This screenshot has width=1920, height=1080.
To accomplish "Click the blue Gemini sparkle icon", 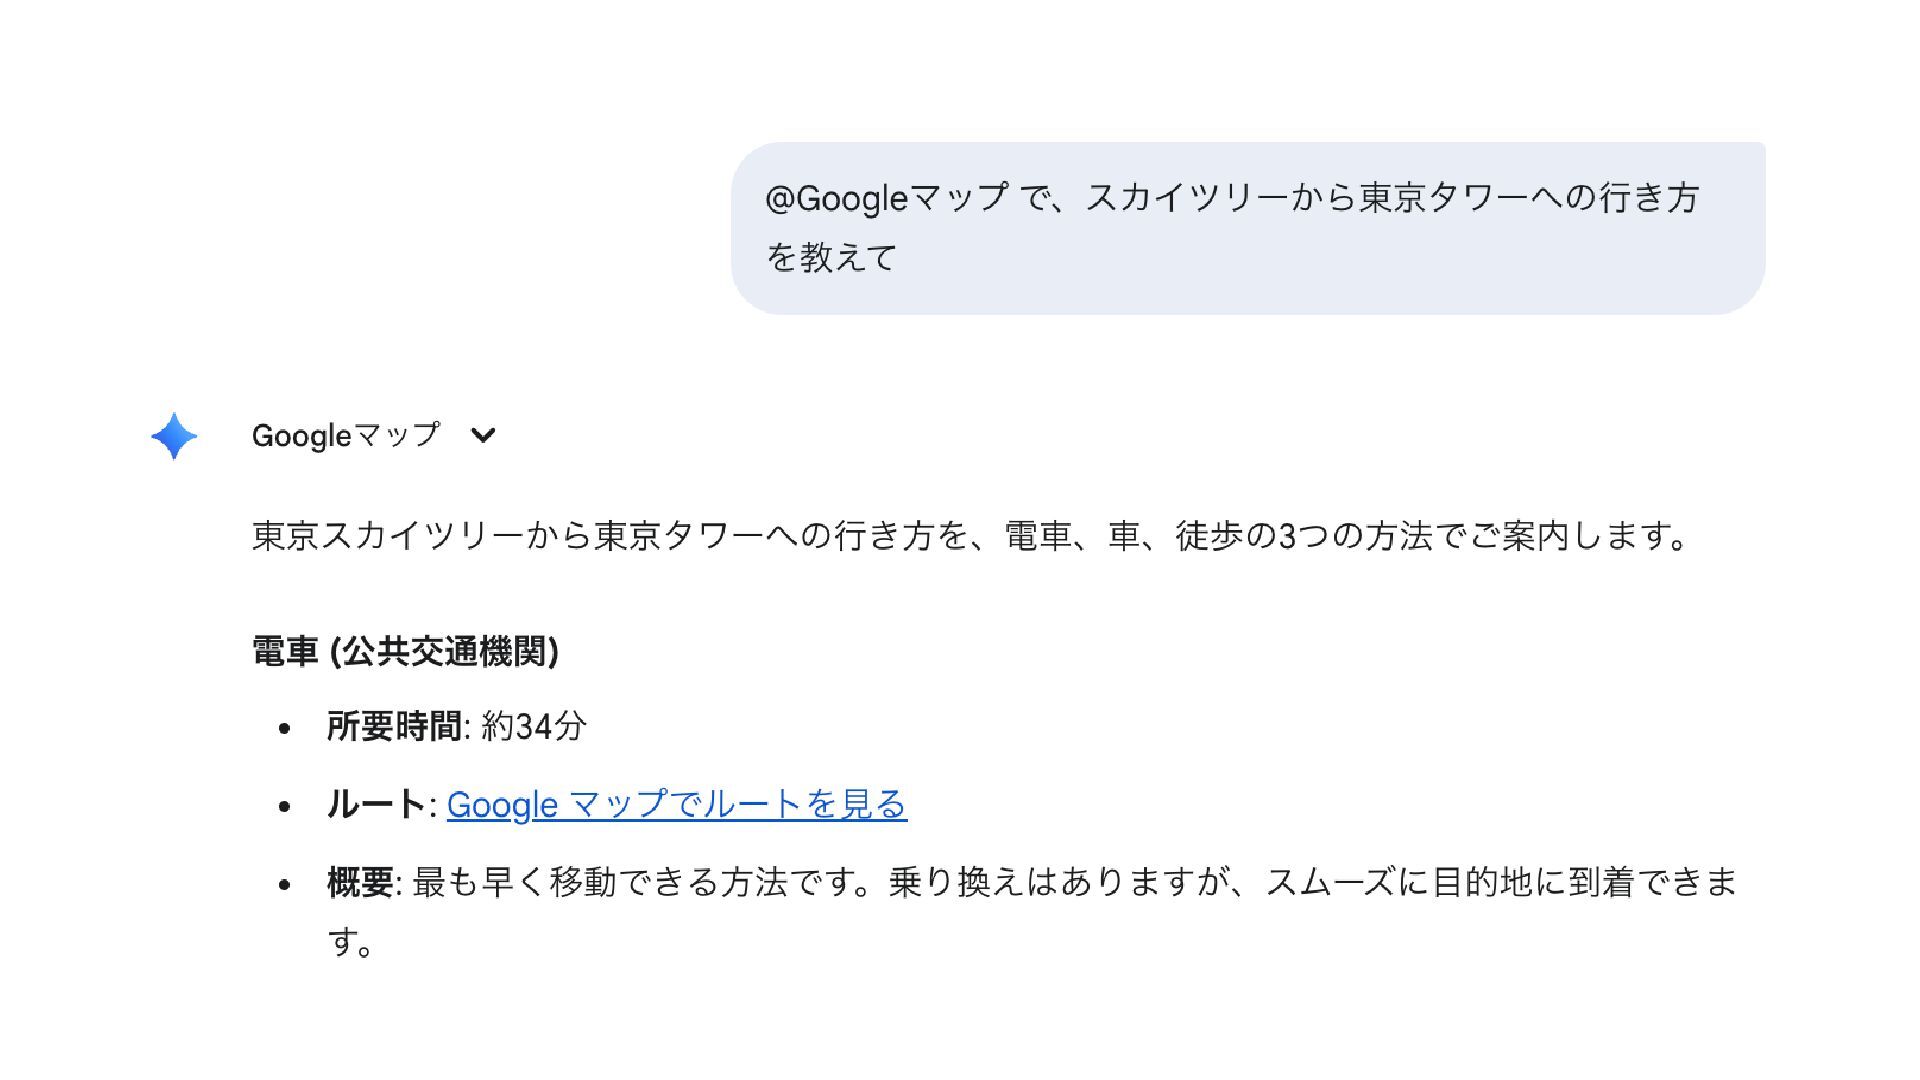I will tap(174, 436).
